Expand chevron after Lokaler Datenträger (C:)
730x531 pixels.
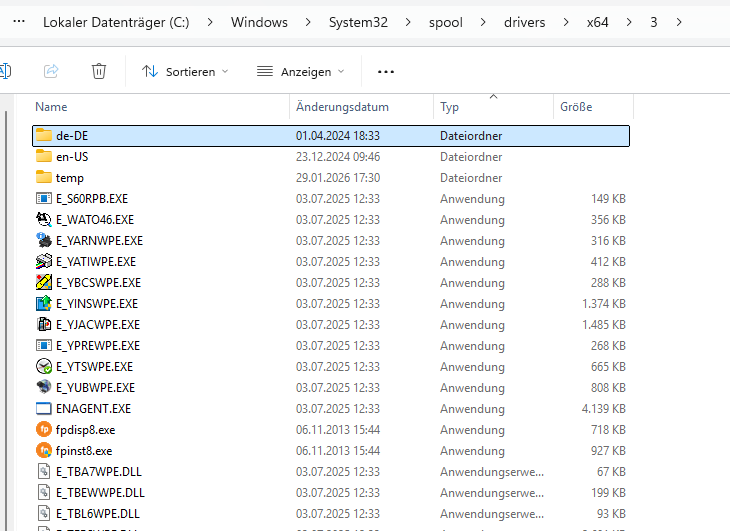point(210,22)
